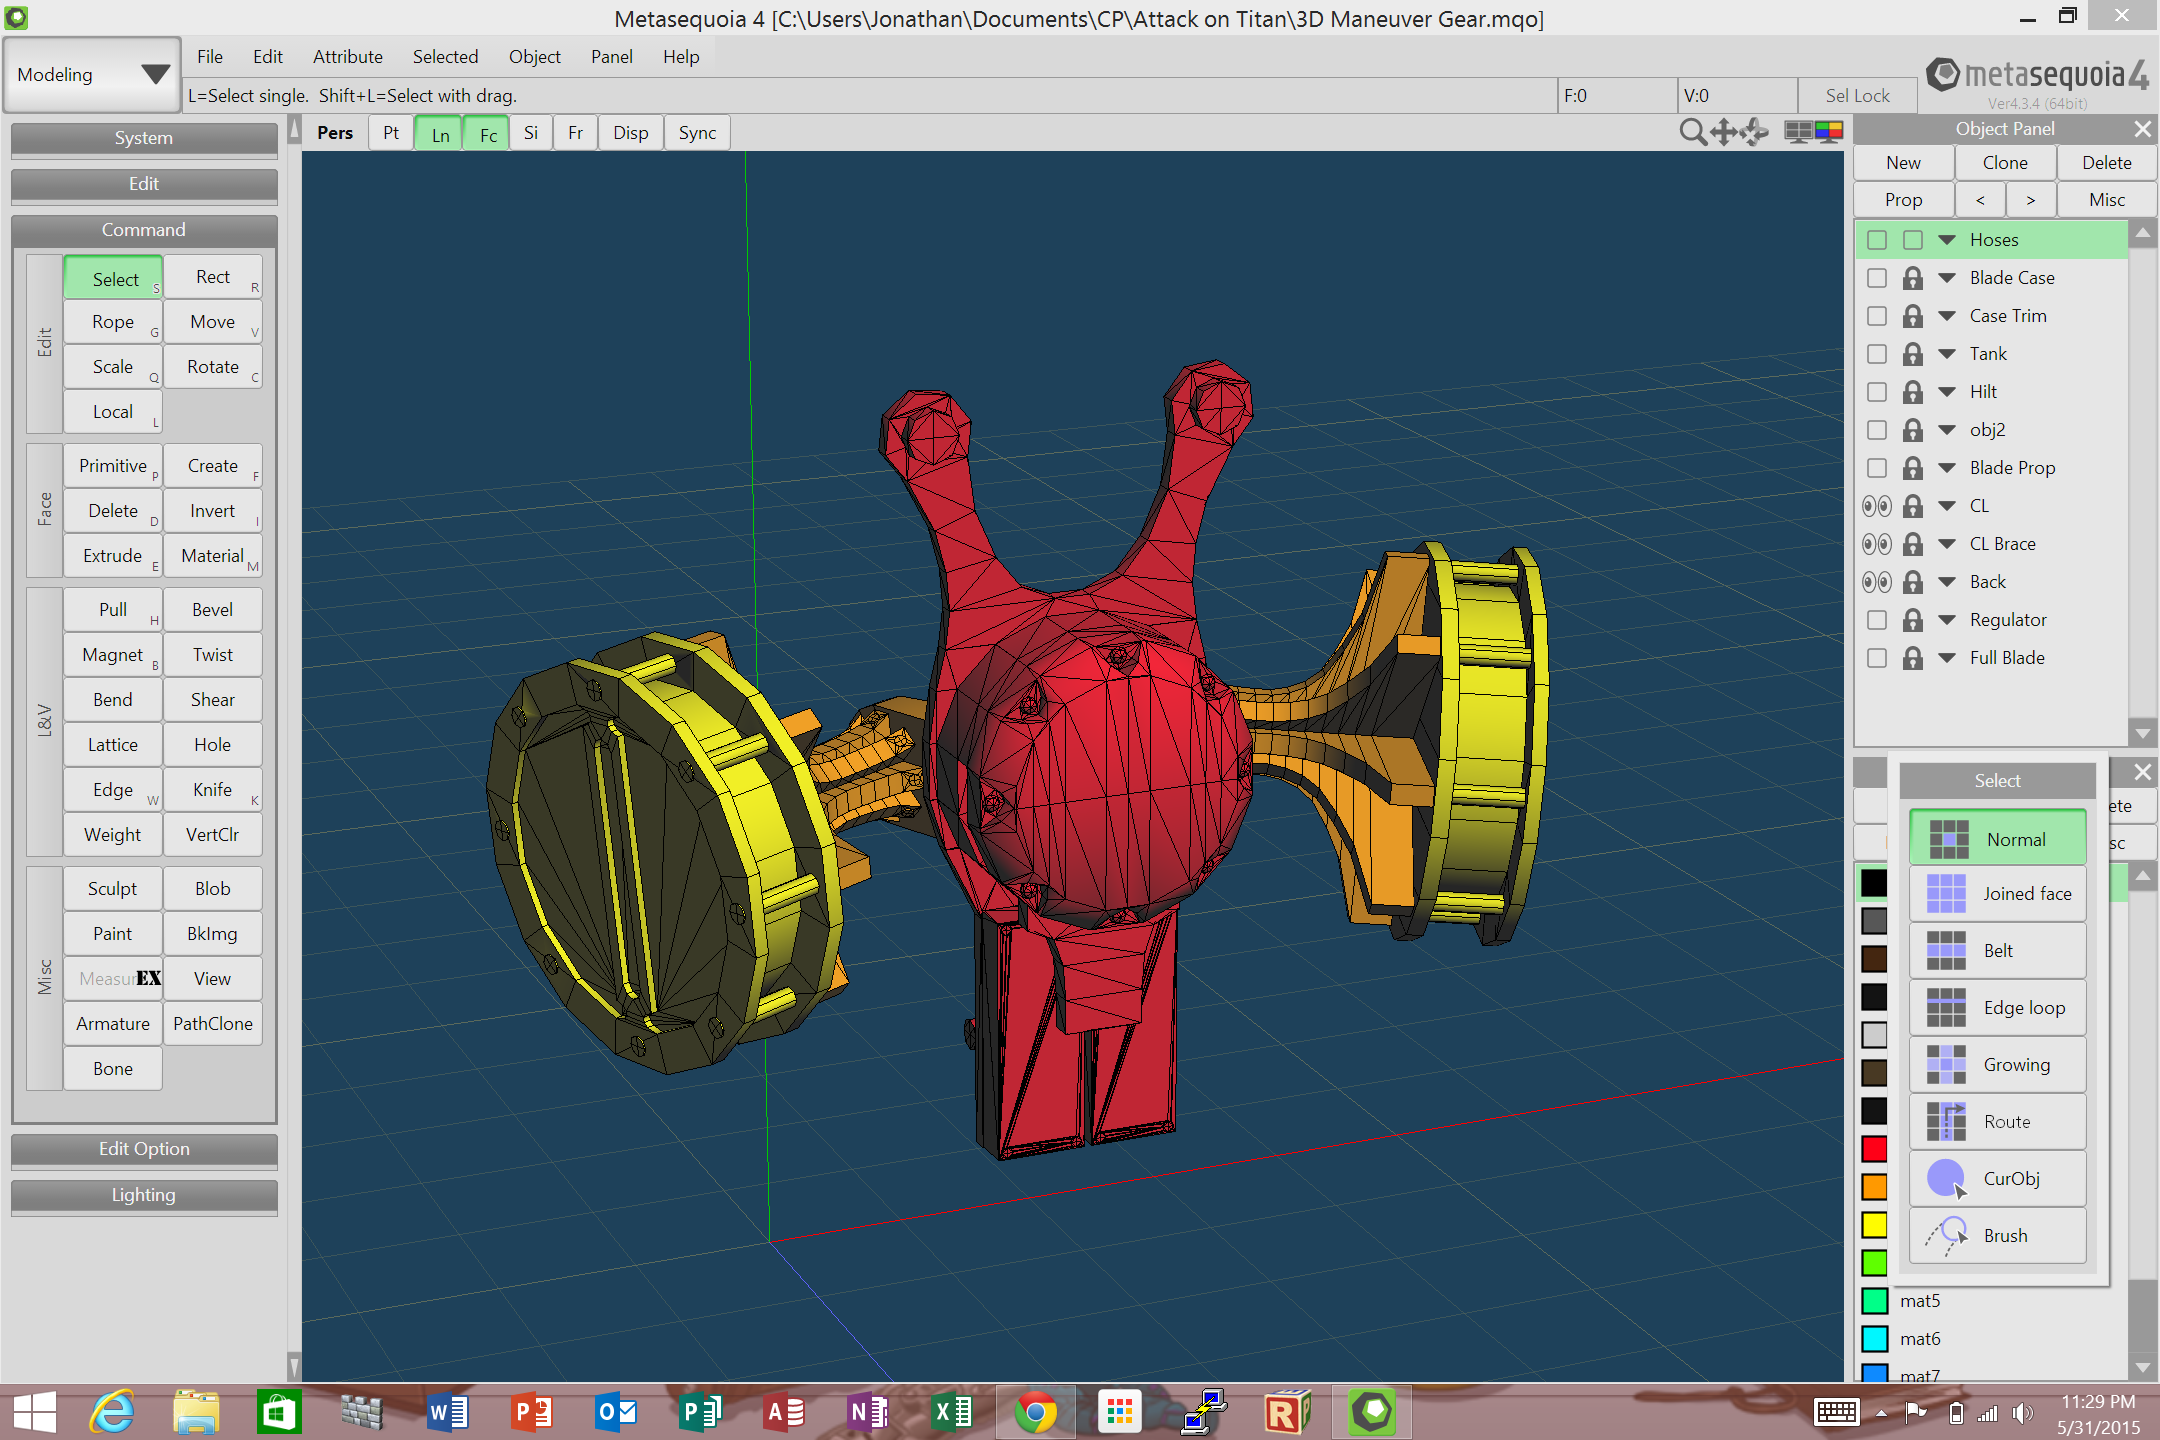Click the Knife command button
2160x1440 pixels.
[213, 790]
